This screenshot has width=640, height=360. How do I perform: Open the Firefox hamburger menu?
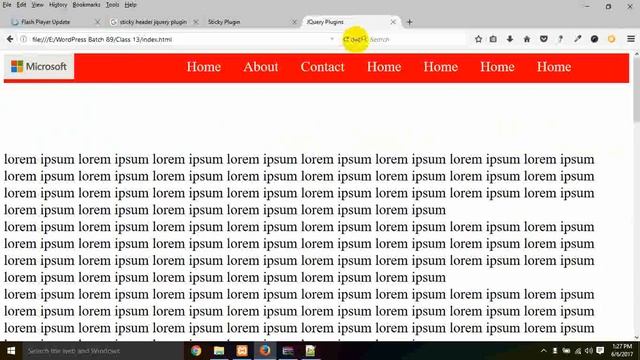coord(631,39)
